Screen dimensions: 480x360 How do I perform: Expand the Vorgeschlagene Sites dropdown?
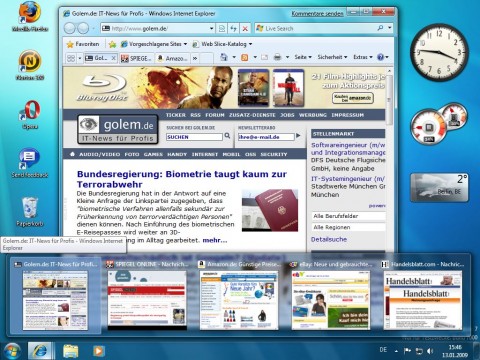185,44
